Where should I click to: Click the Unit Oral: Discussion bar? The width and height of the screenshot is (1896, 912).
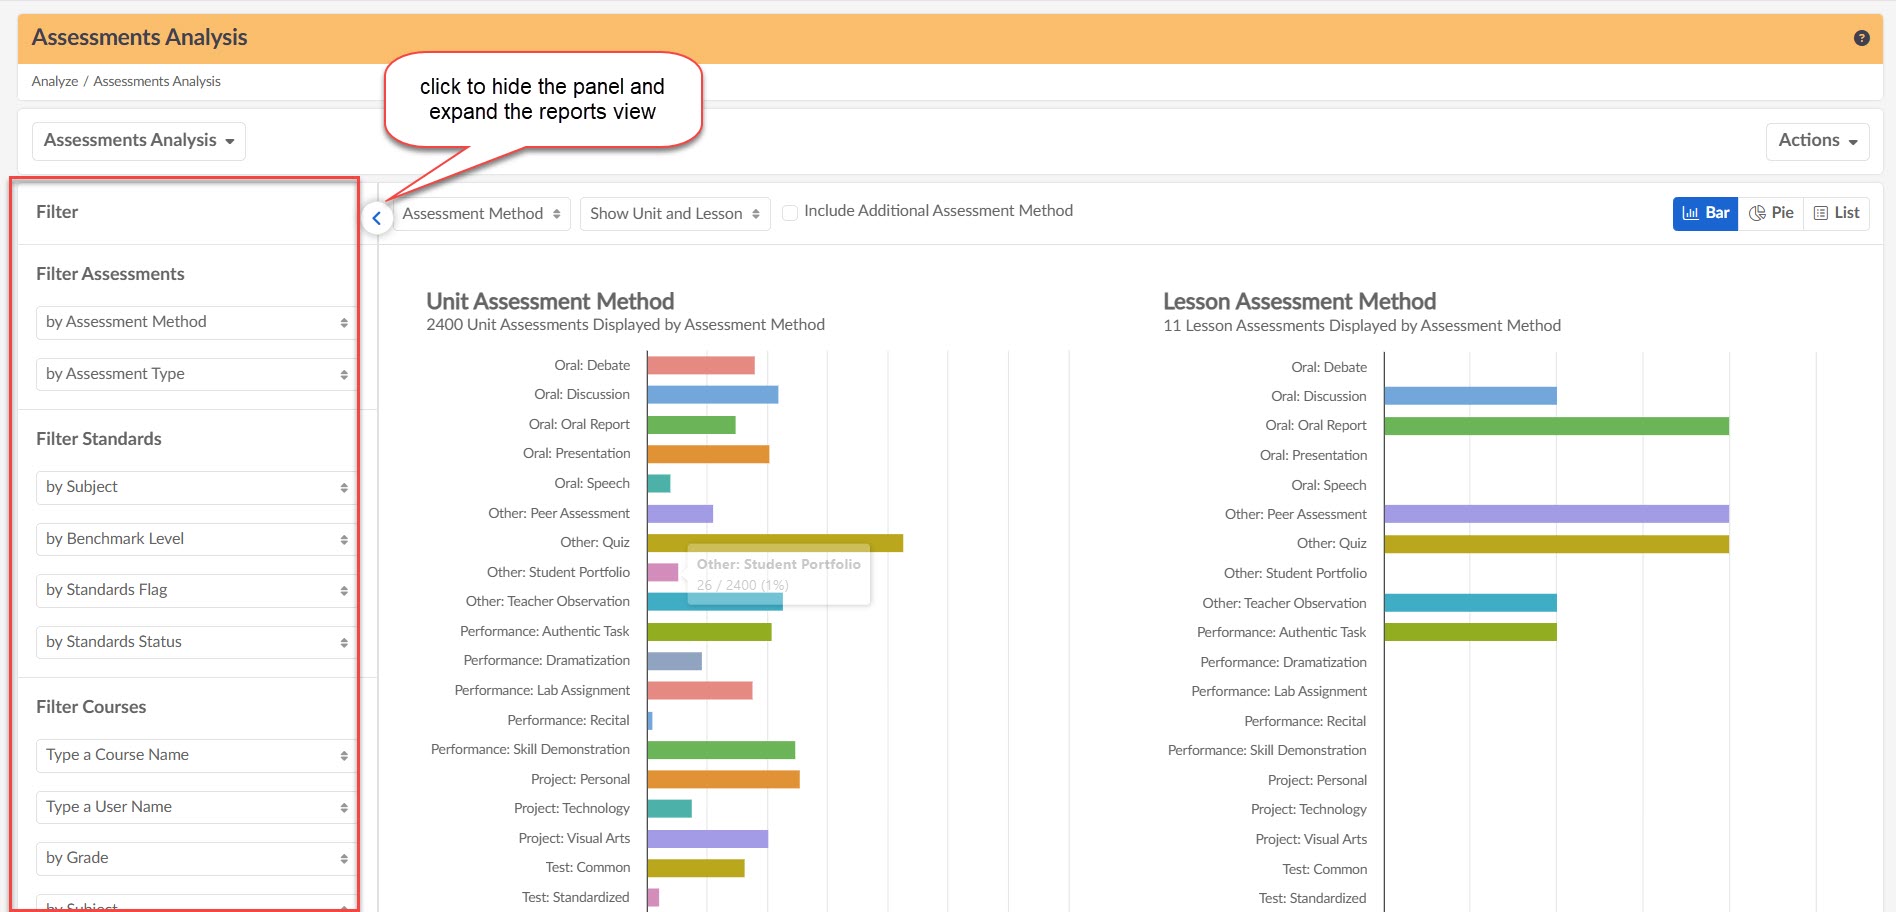pos(713,395)
